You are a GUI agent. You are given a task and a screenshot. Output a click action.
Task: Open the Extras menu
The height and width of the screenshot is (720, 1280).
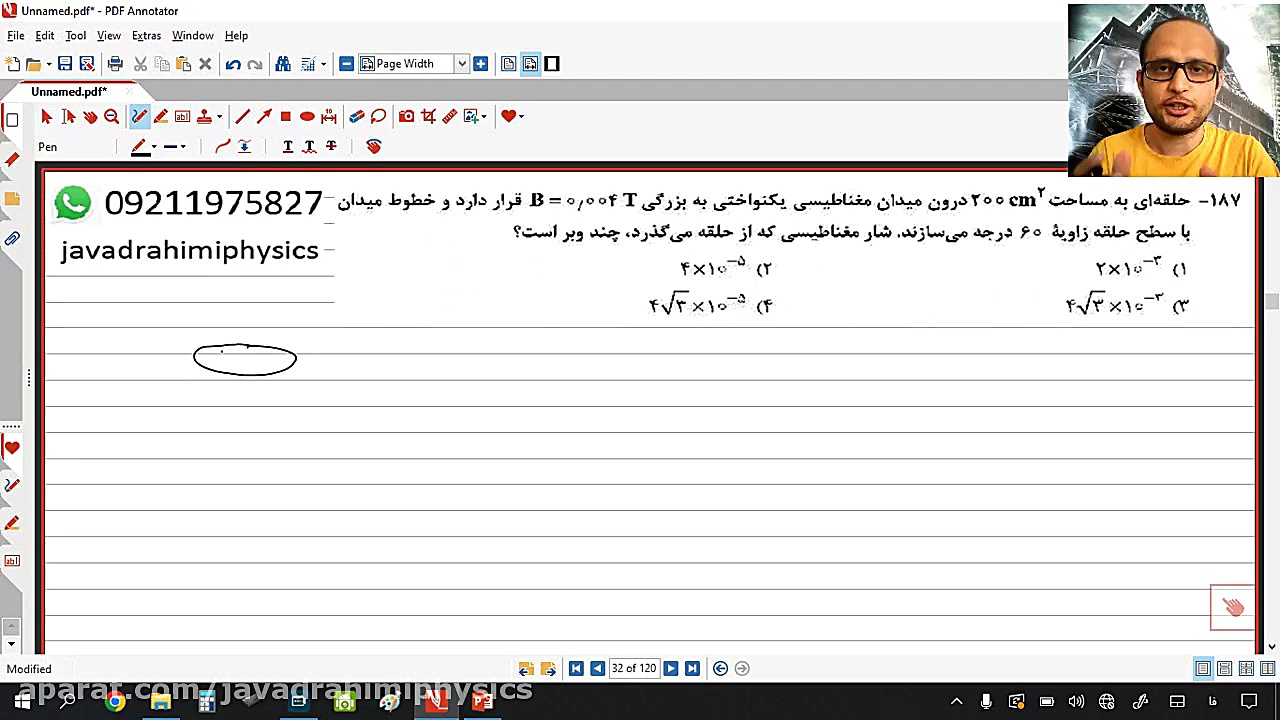point(146,35)
